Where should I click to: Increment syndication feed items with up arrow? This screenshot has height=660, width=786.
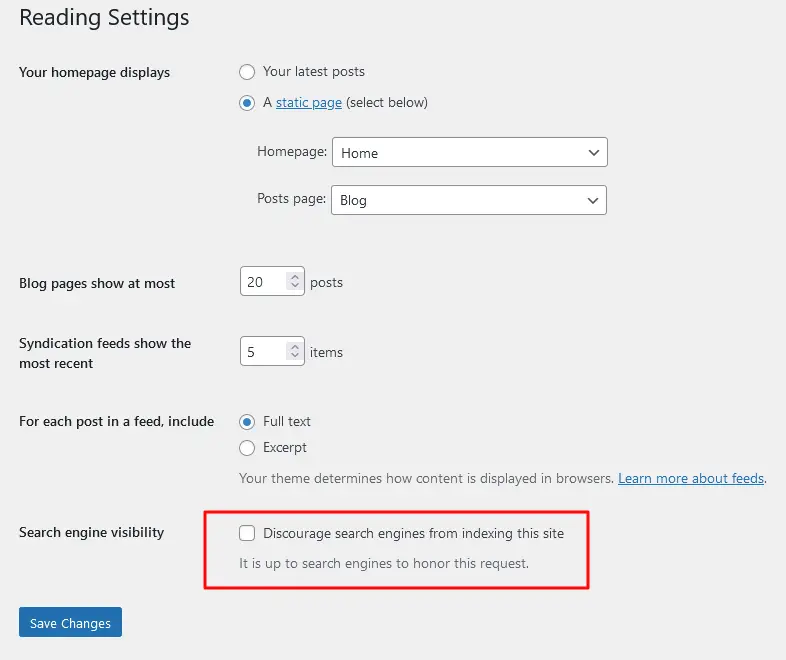[294, 347]
